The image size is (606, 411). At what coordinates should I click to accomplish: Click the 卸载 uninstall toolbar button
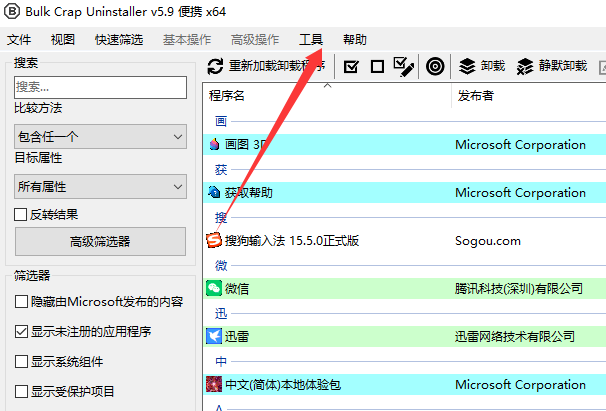(x=482, y=66)
